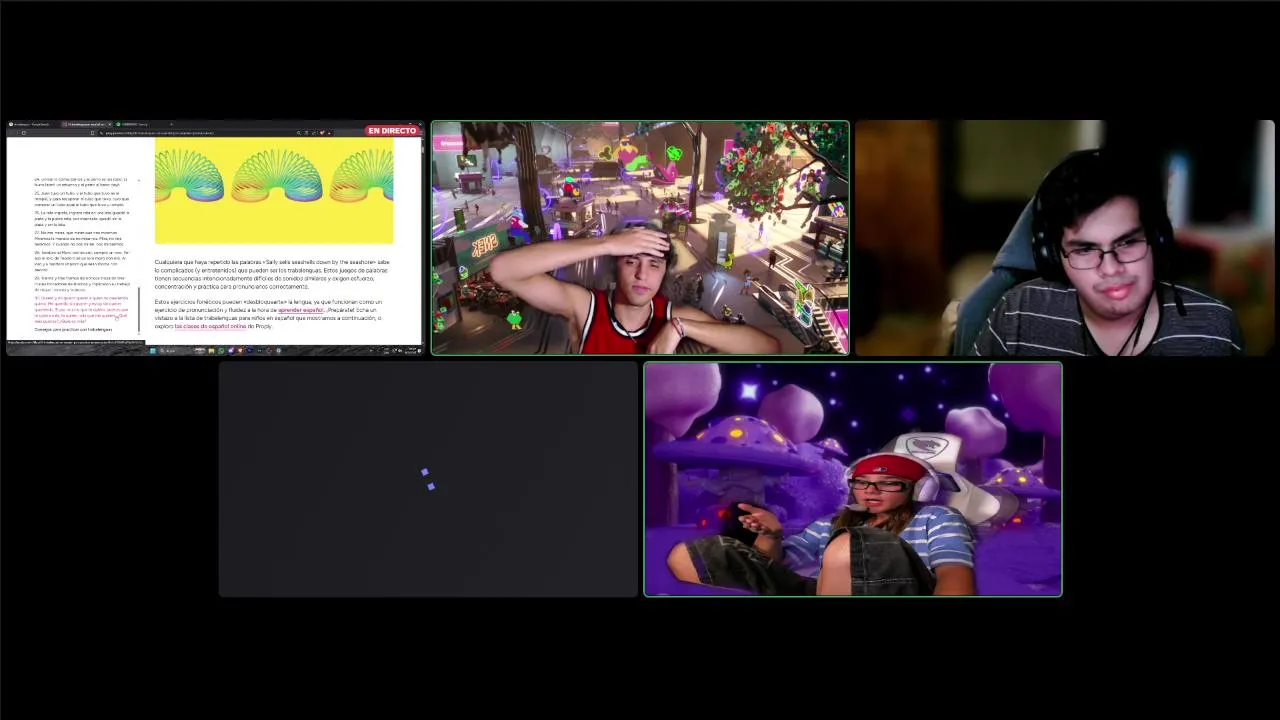Open the Windows Start button in shared taskbar
1280x720 pixels.
click(153, 350)
